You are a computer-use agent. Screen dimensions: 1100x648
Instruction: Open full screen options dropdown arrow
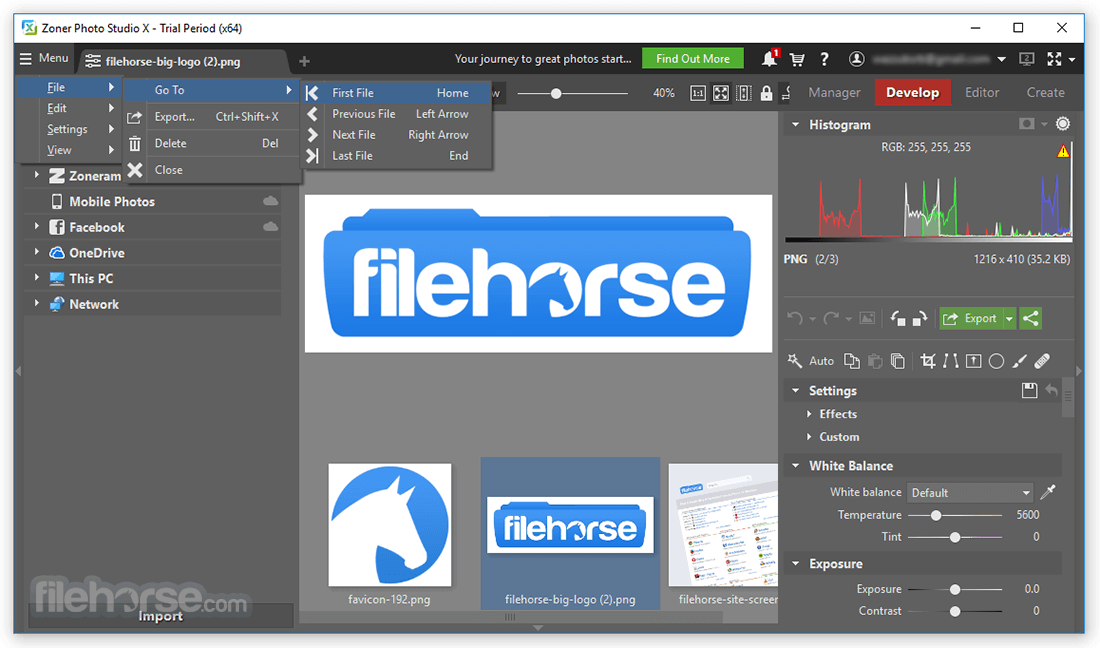[1072, 60]
